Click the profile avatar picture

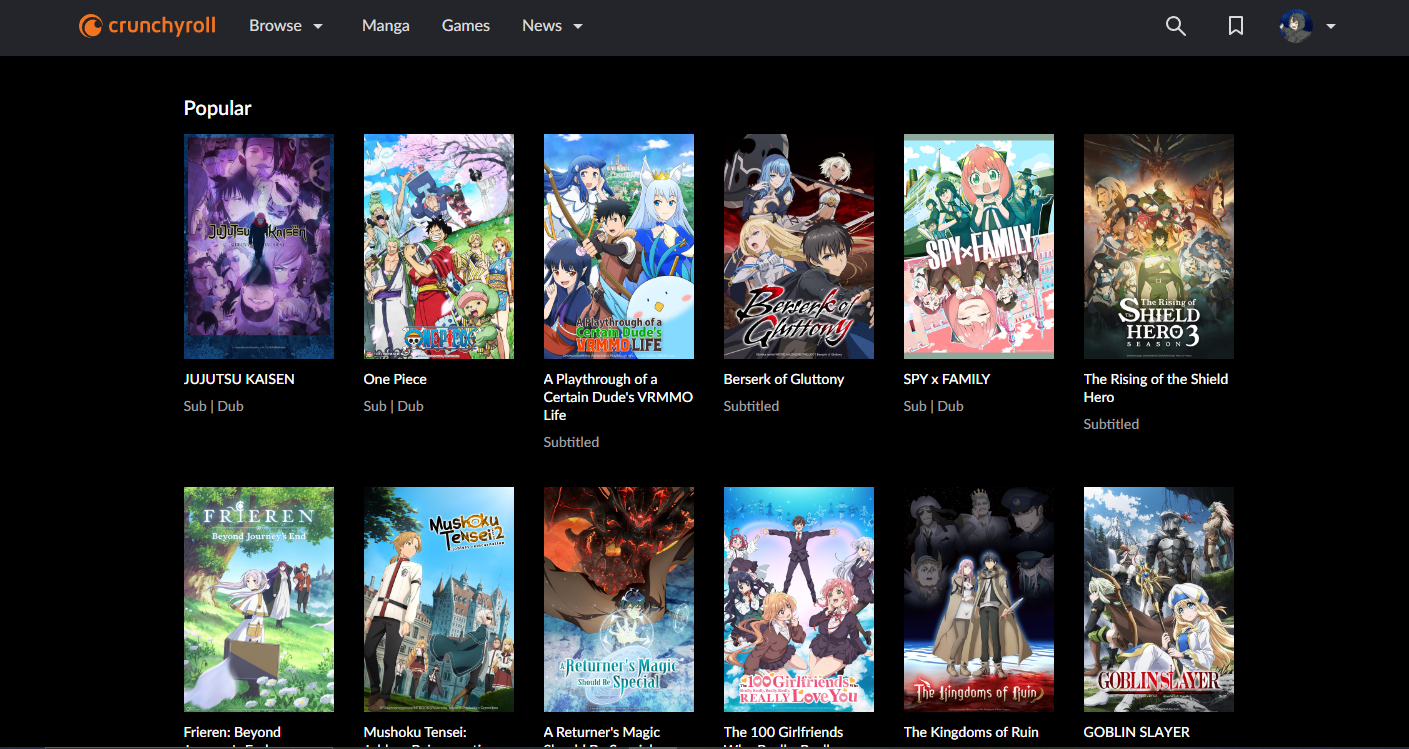1296,26
